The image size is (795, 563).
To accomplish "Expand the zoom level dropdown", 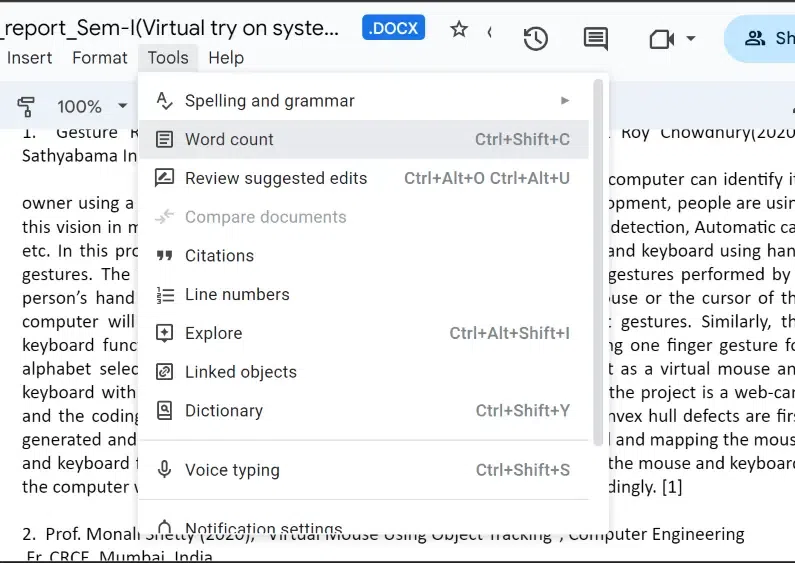I will click(x=123, y=106).
